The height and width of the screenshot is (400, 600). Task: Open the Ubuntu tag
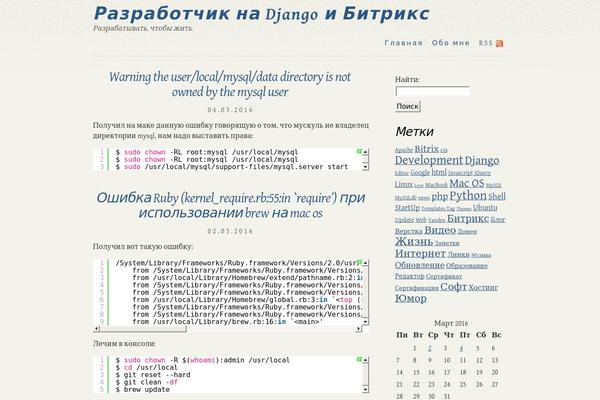485,207
